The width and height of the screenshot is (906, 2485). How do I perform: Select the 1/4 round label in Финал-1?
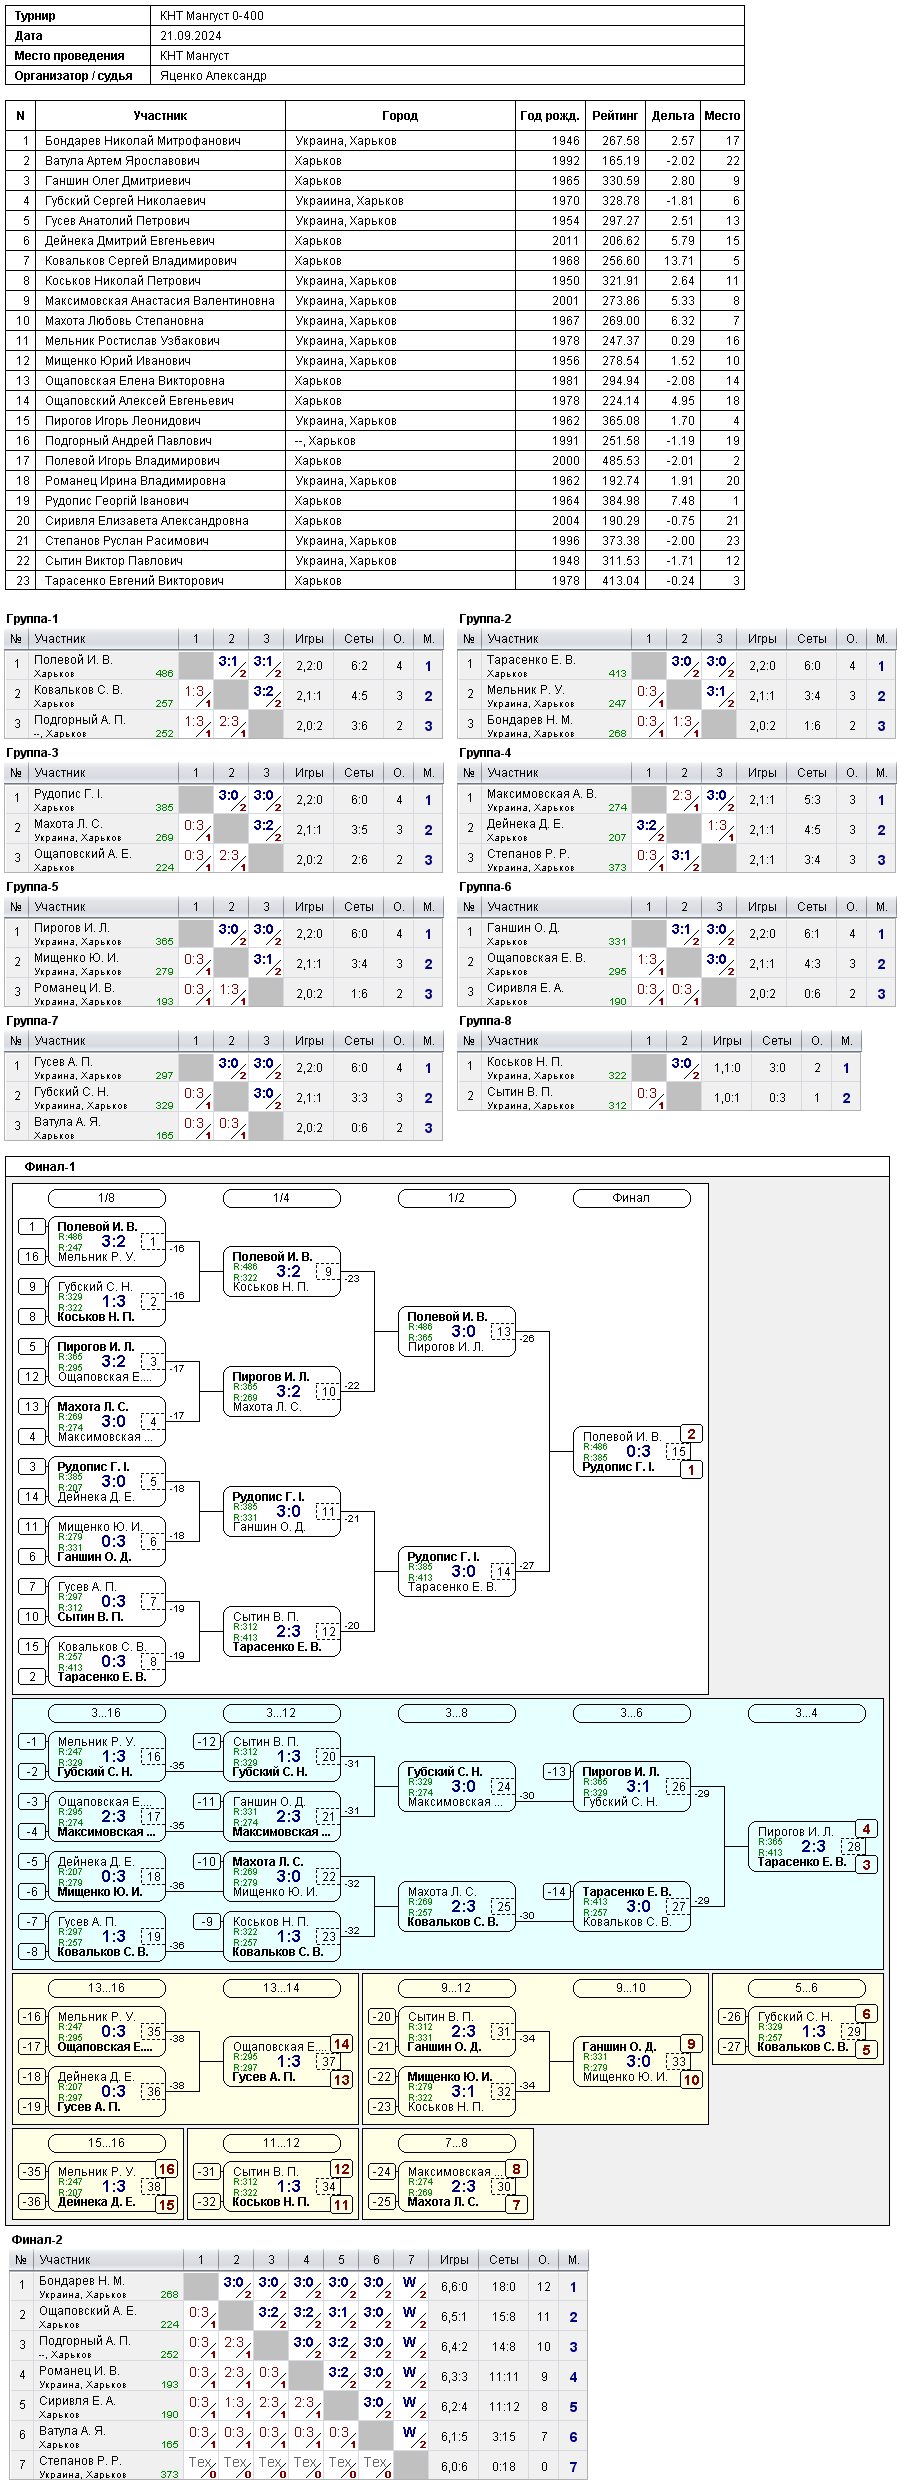pyautogui.click(x=281, y=1198)
